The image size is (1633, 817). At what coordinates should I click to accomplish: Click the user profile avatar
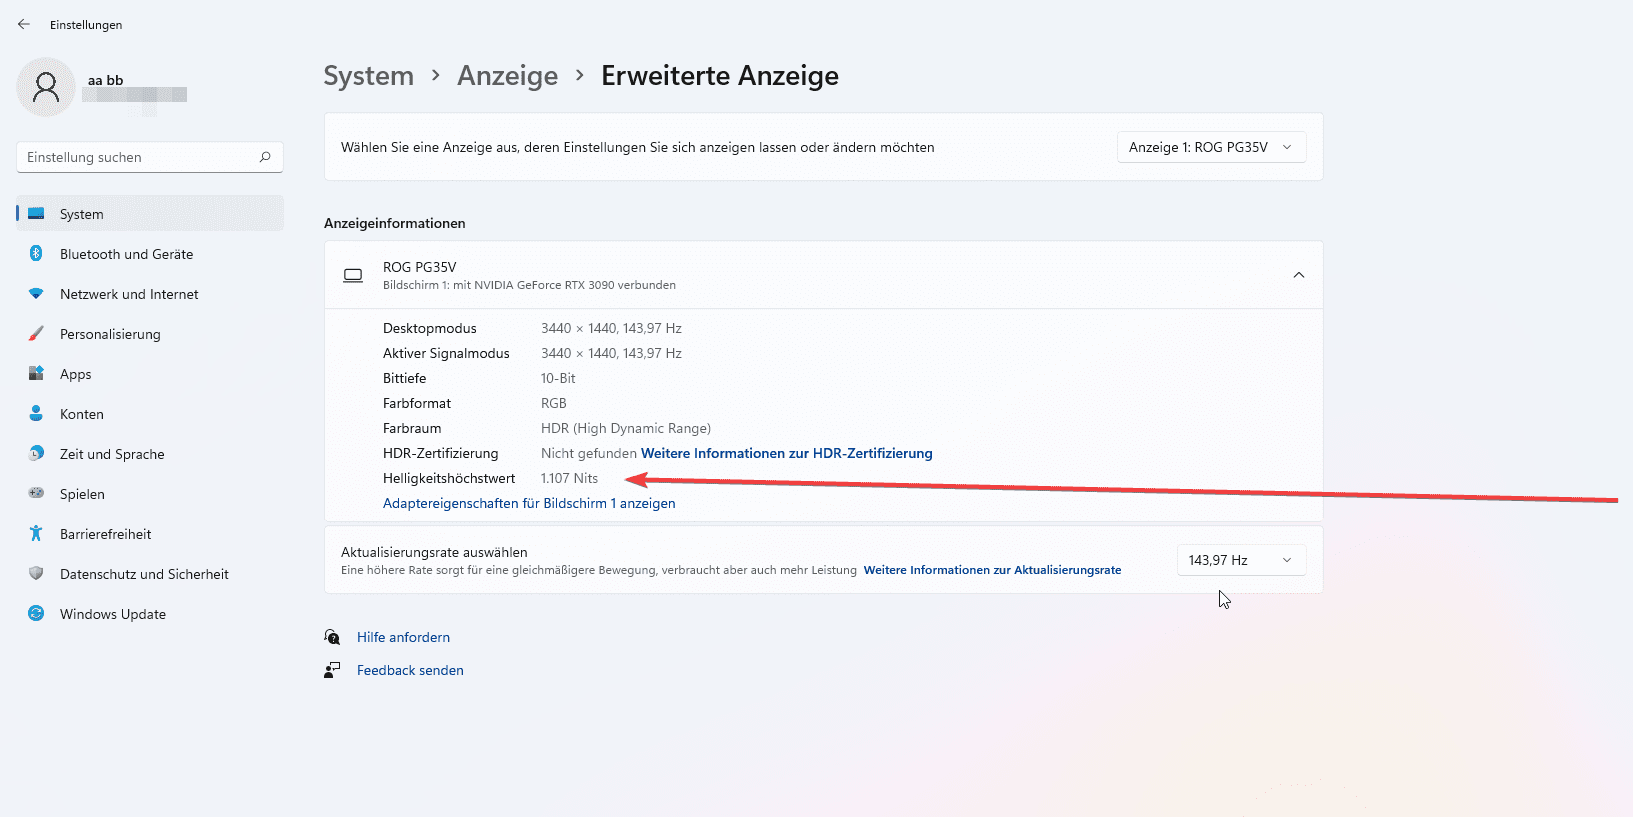click(x=46, y=87)
